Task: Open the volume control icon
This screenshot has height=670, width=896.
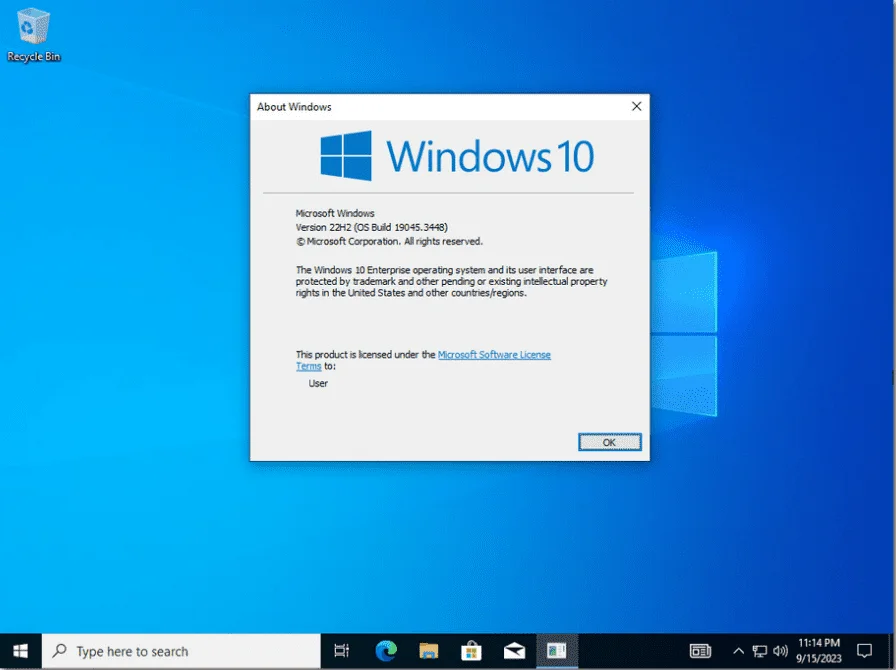Action: pos(780,651)
